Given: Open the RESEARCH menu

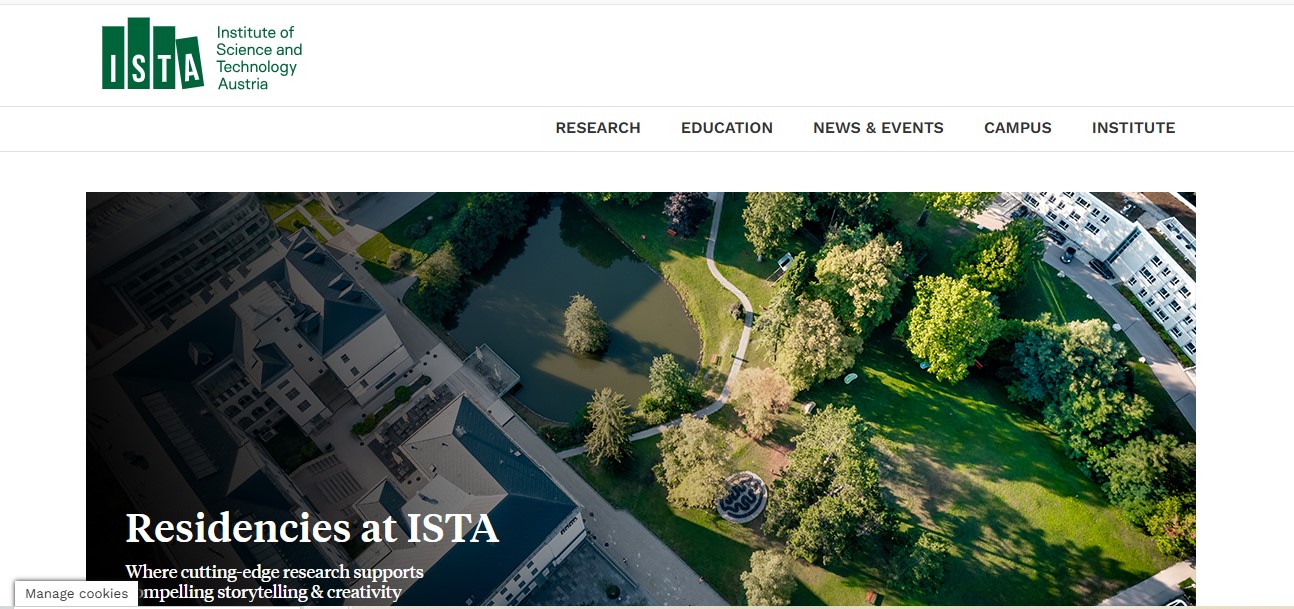Looking at the screenshot, I should pos(597,128).
